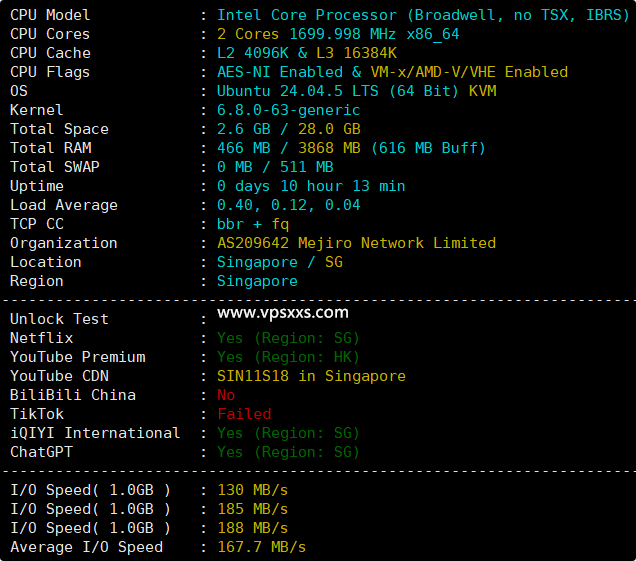636x561 pixels.
Task: Select the "BiliBili China" label
Action: (x=73, y=395)
